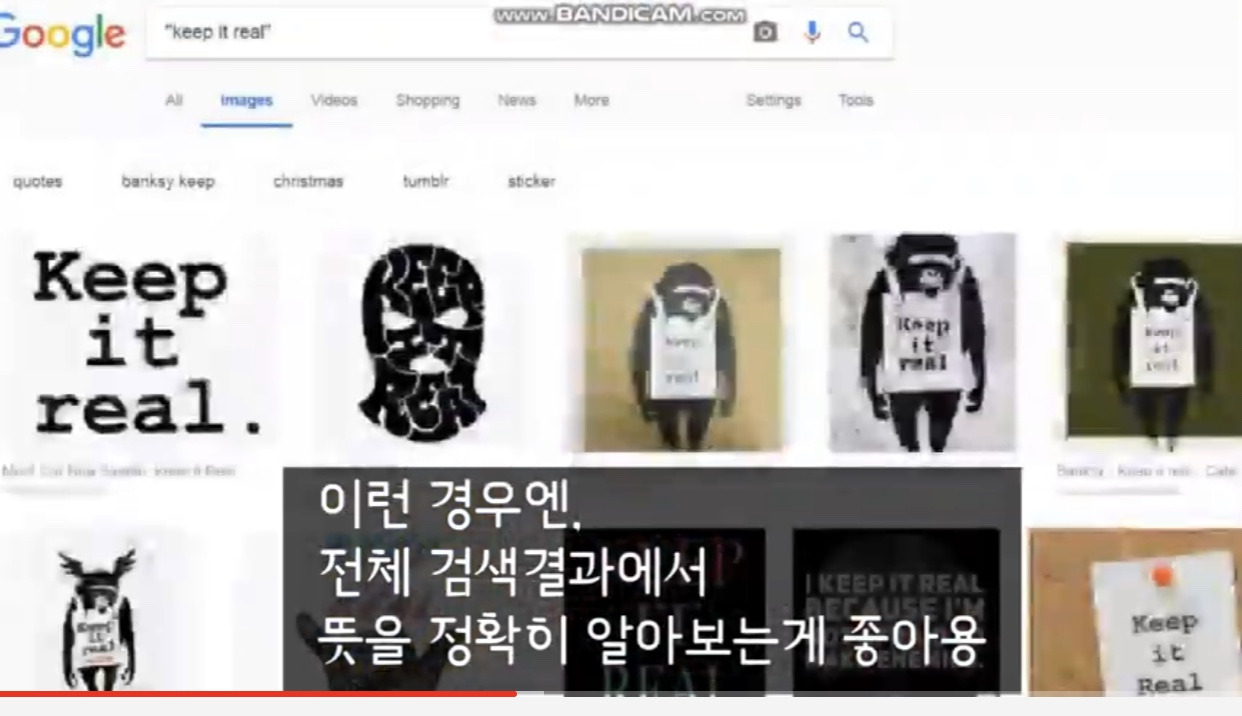Choose the tumblr suggestion chip
This screenshot has width=1242, height=716.
426,181
